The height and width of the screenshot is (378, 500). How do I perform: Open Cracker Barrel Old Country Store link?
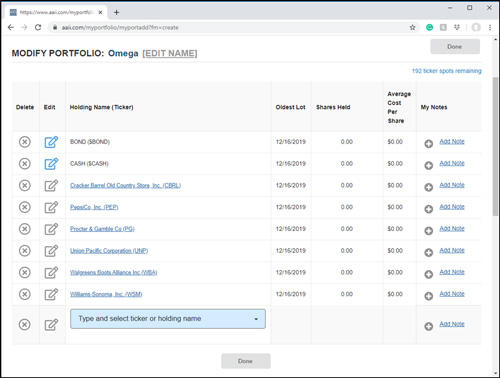pos(125,185)
